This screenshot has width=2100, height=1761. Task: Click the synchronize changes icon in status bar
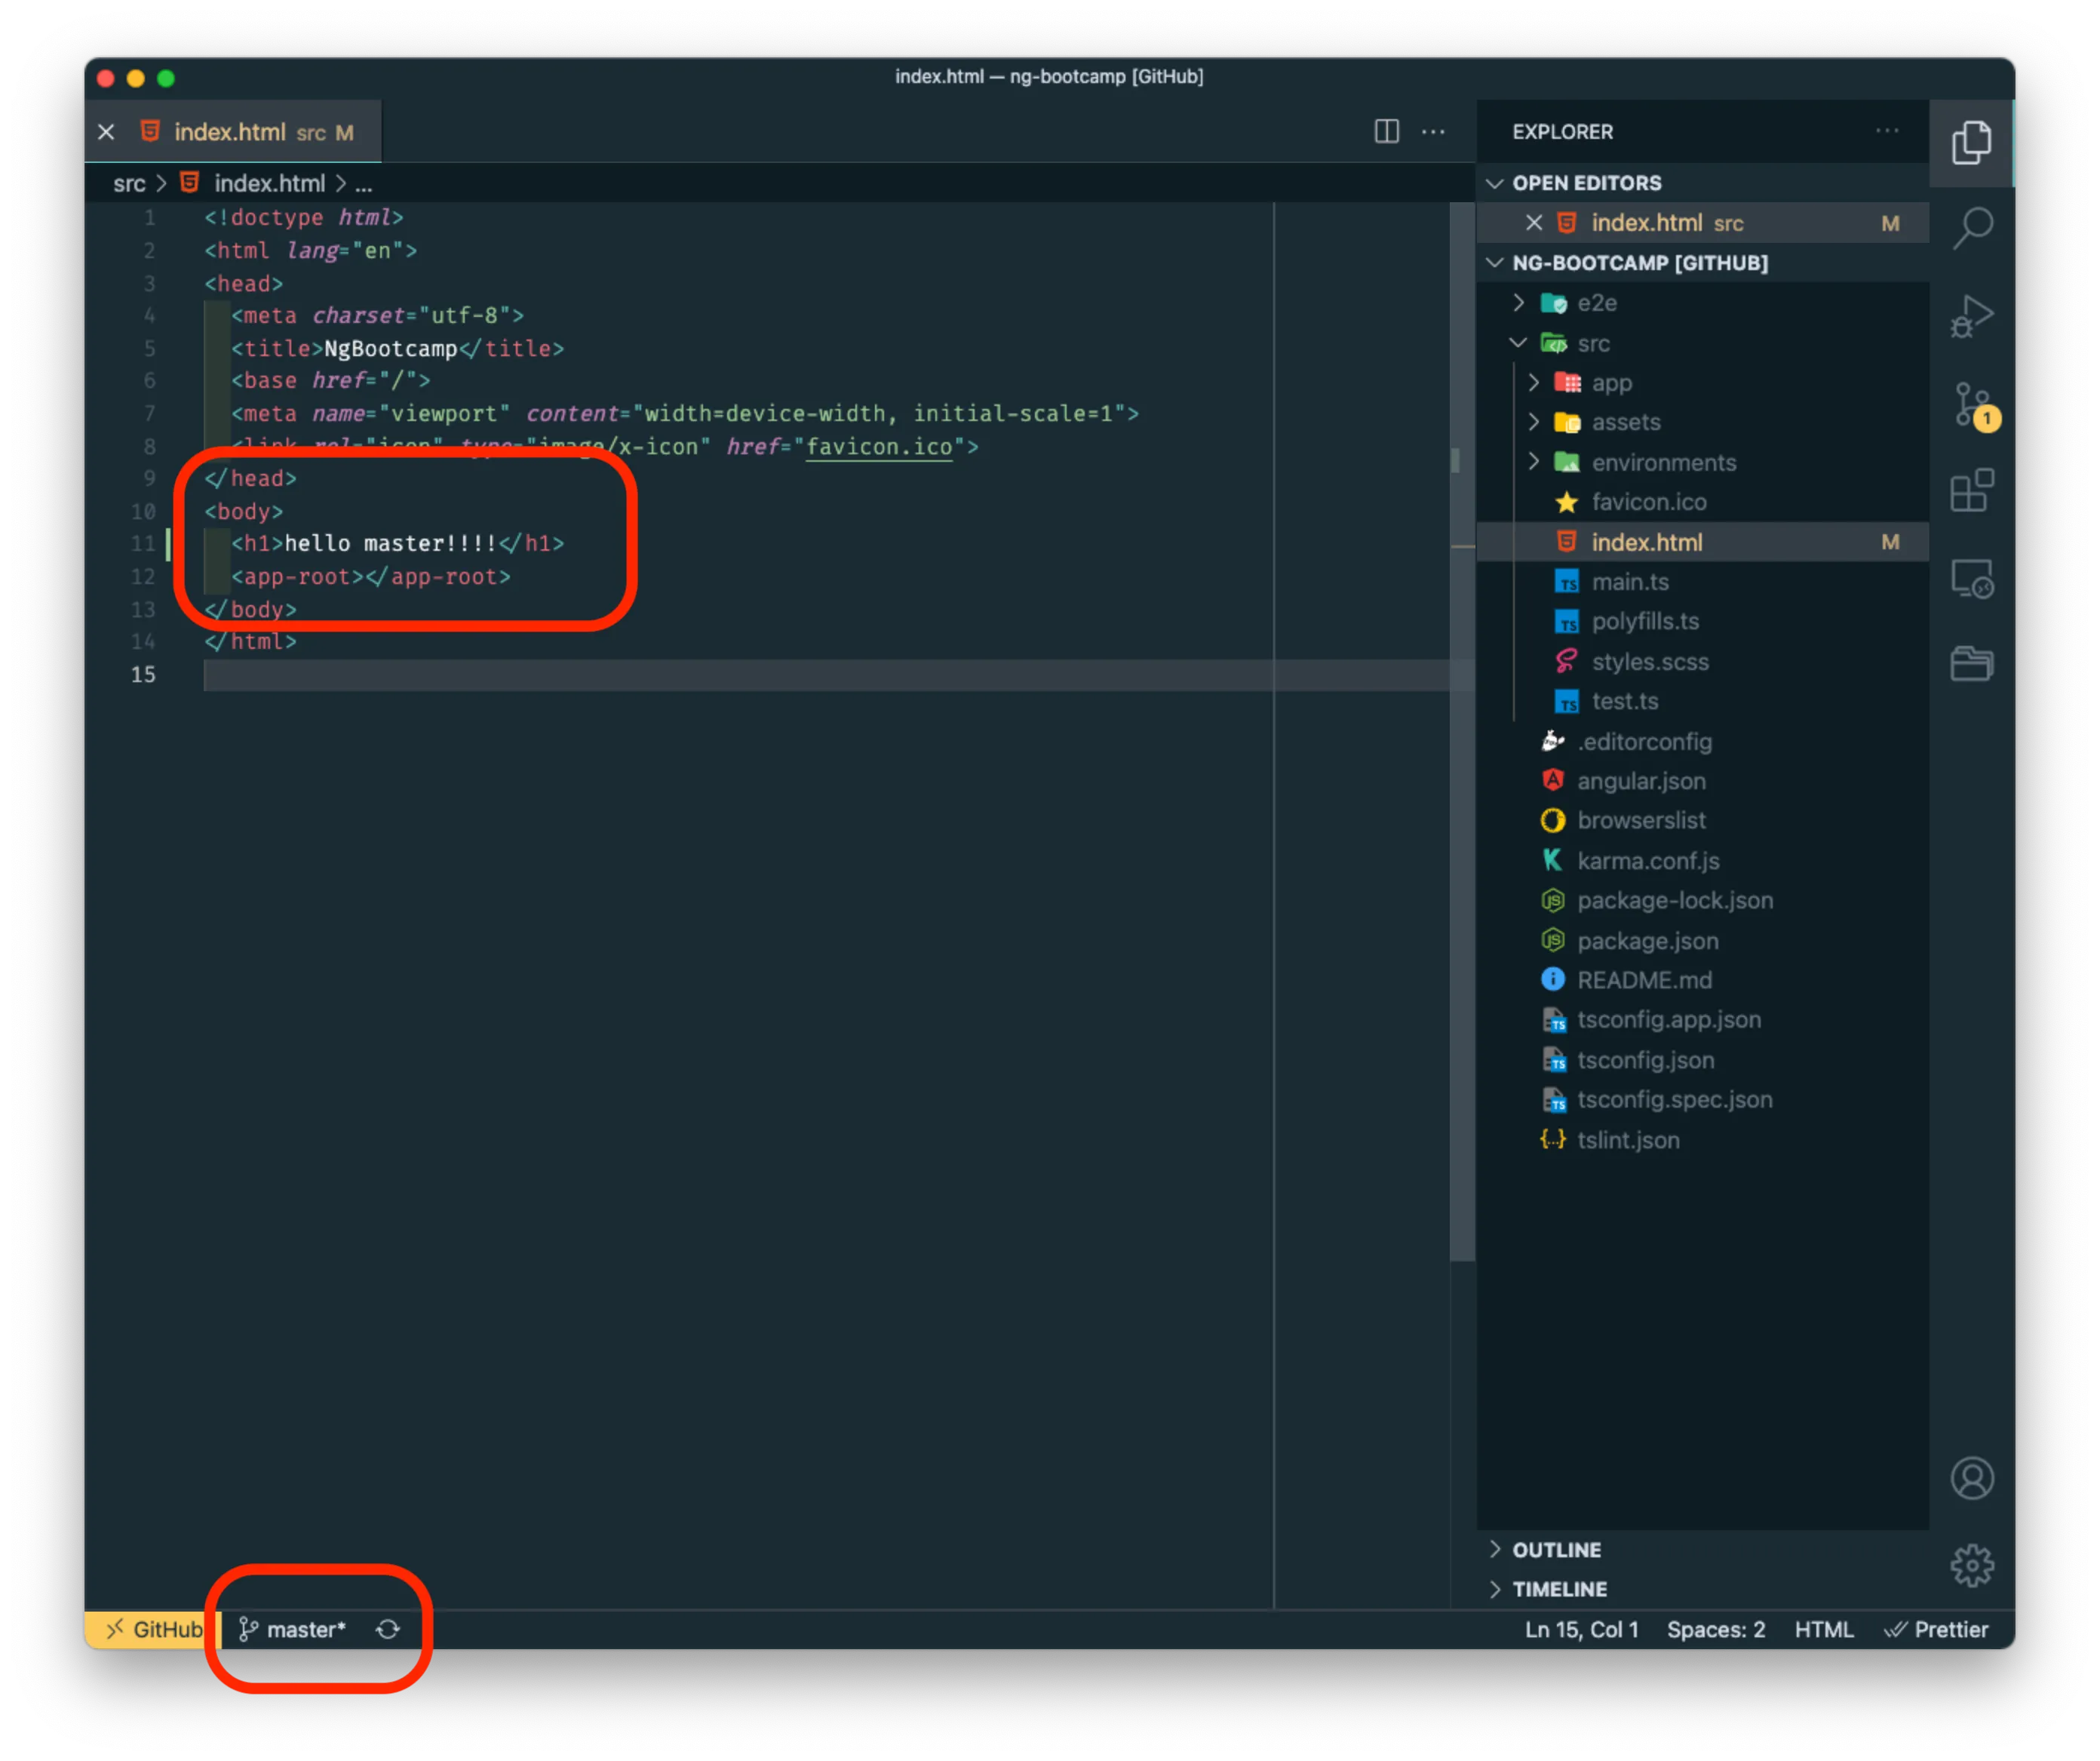coord(388,1629)
